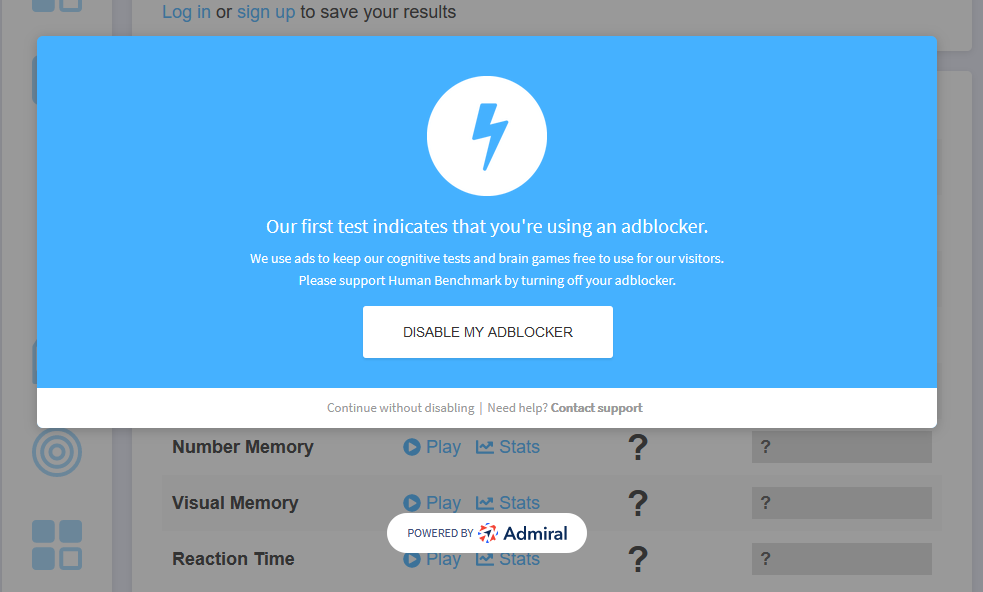Select the bullseye Aim Trainer icon in sidebar
The height and width of the screenshot is (592, 983).
pyautogui.click(x=57, y=452)
